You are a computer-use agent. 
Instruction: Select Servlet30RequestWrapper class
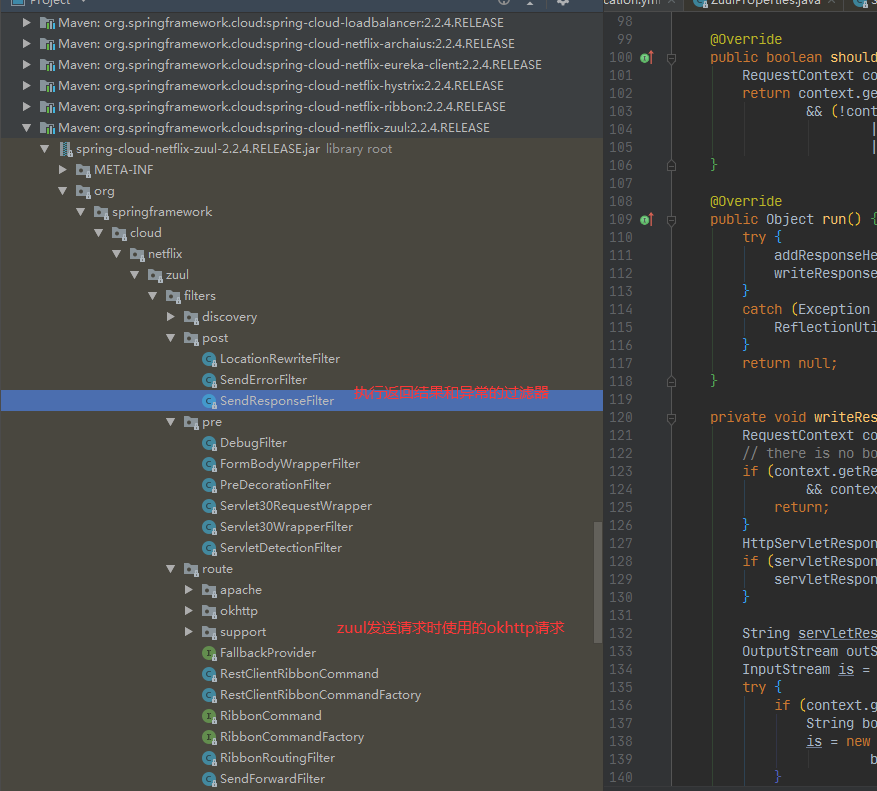pyautogui.click(x=296, y=506)
